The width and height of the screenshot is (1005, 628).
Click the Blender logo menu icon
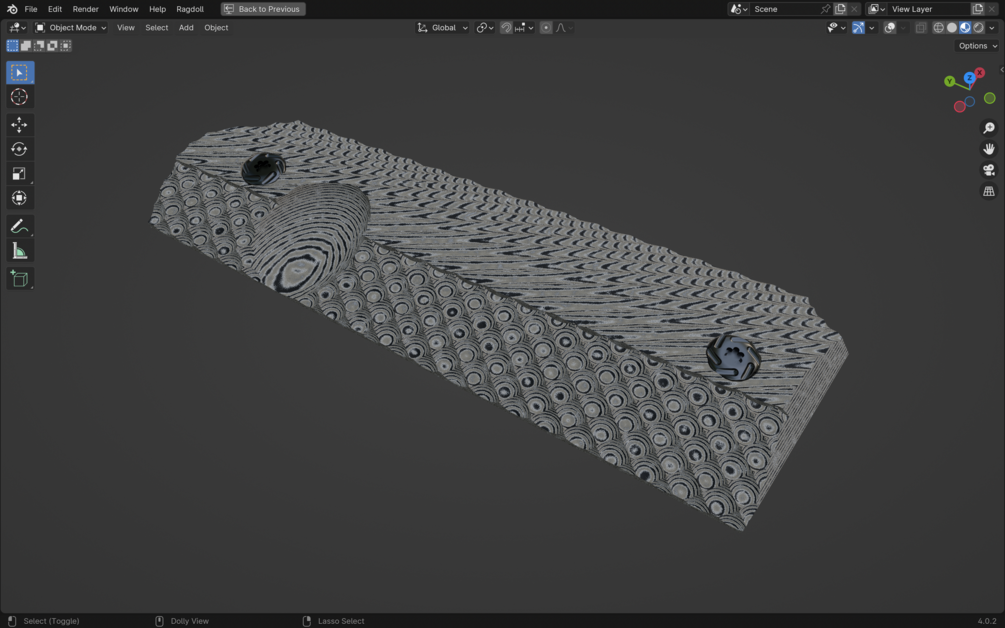(x=12, y=9)
